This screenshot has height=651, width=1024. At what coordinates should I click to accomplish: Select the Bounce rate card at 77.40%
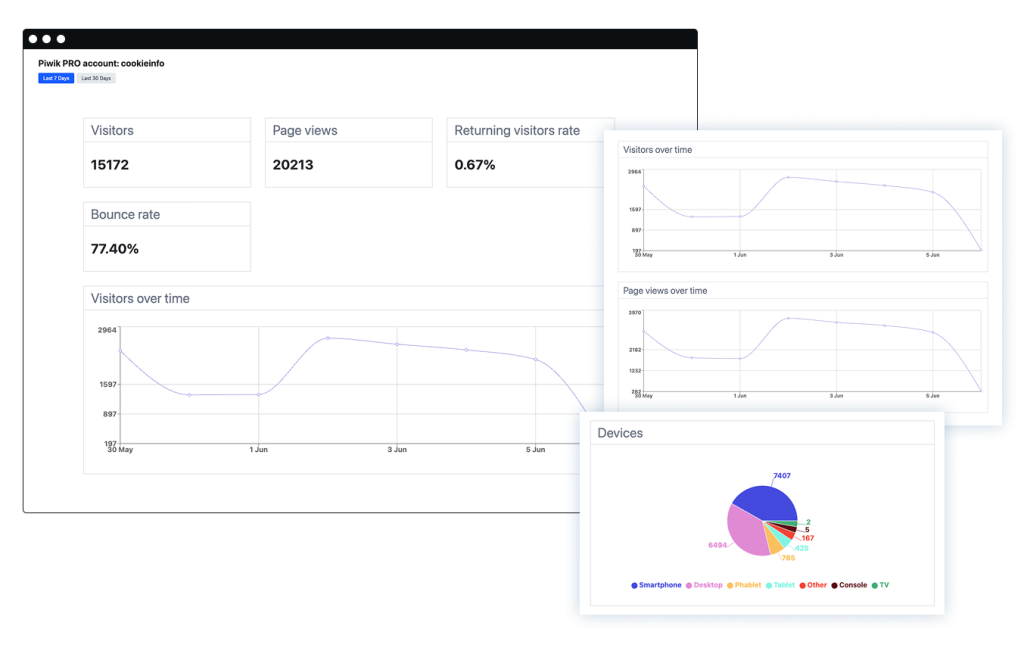click(x=166, y=236)
